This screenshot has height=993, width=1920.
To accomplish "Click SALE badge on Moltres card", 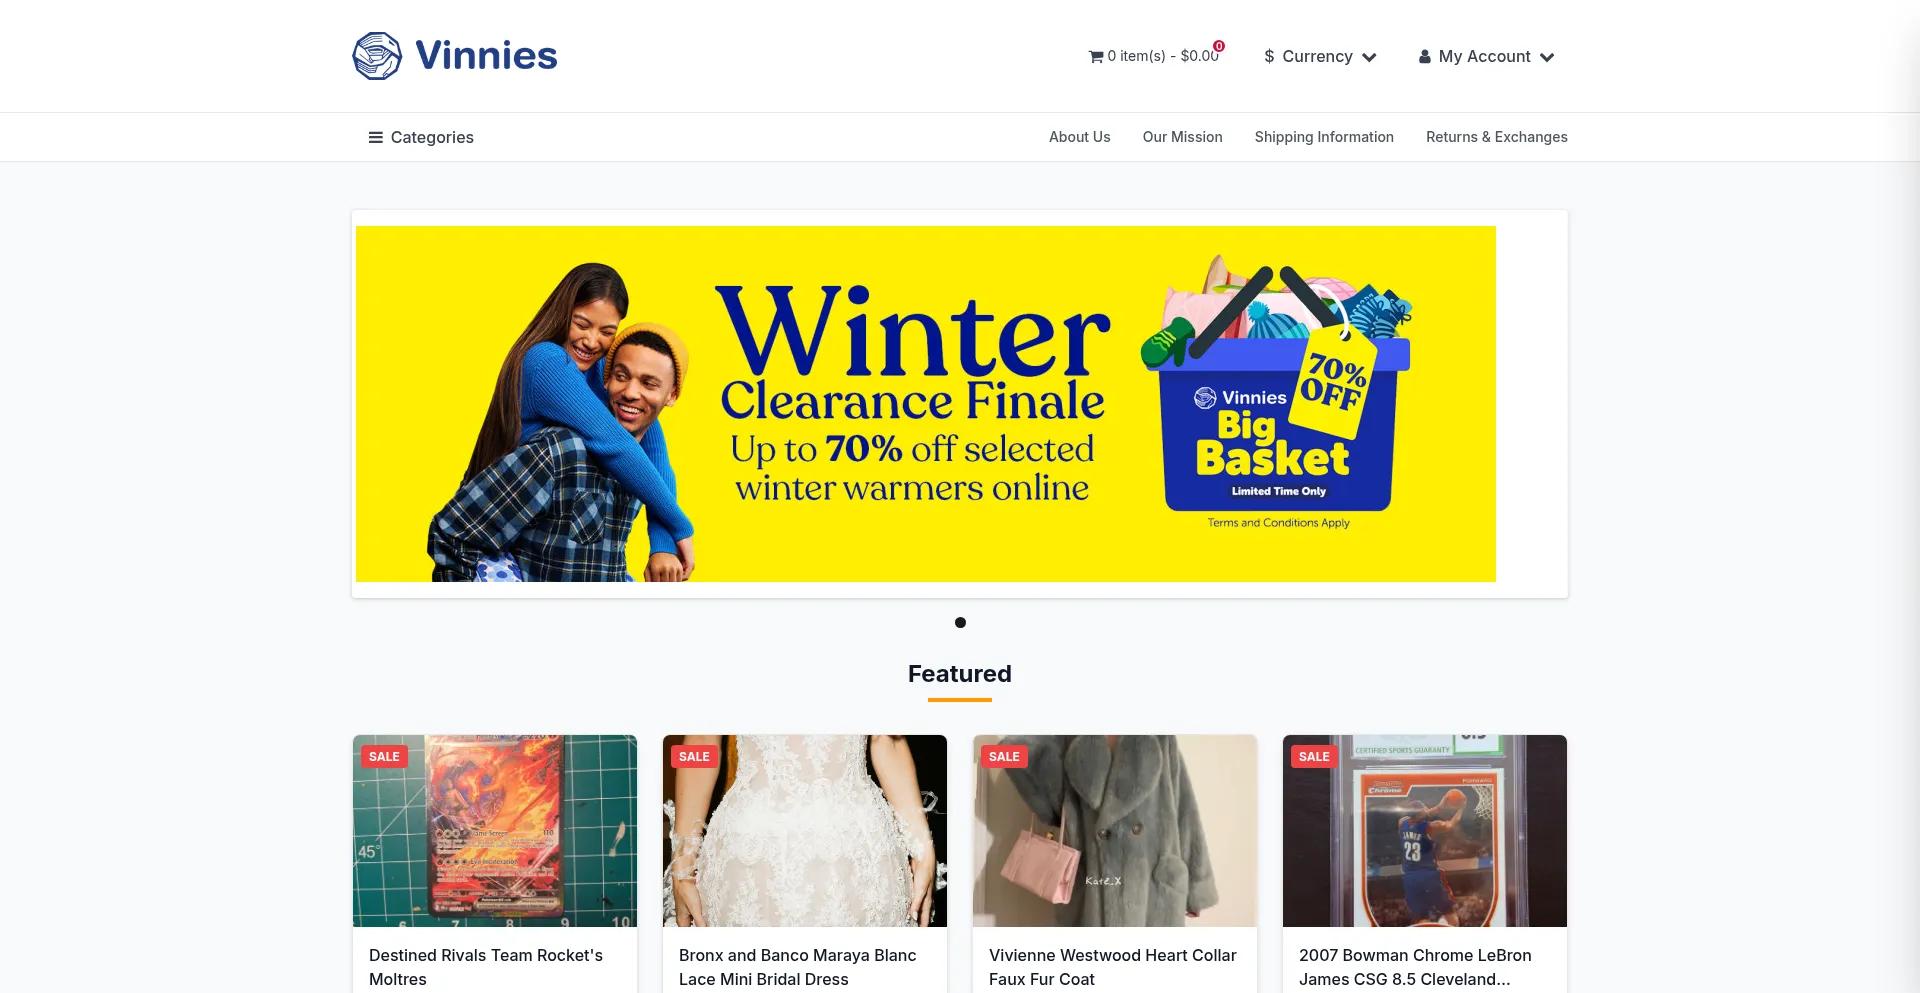I will click(384, 756).
